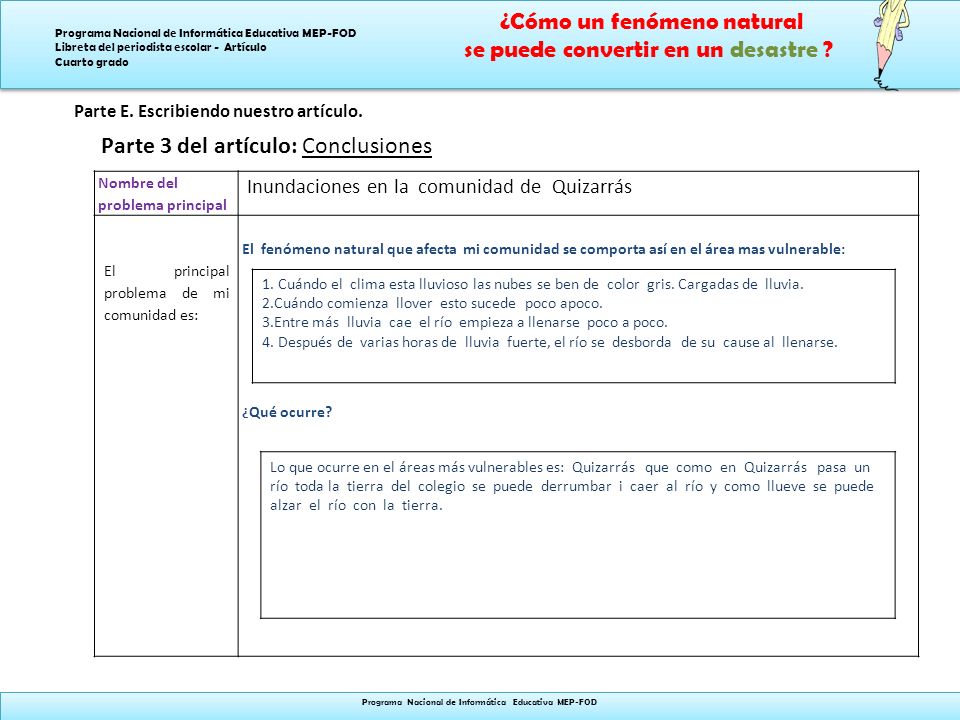
Task: Click 'Programa Nacional de Informática Educativa MEP-FOD' header line
Action: (x=206, y=33)
